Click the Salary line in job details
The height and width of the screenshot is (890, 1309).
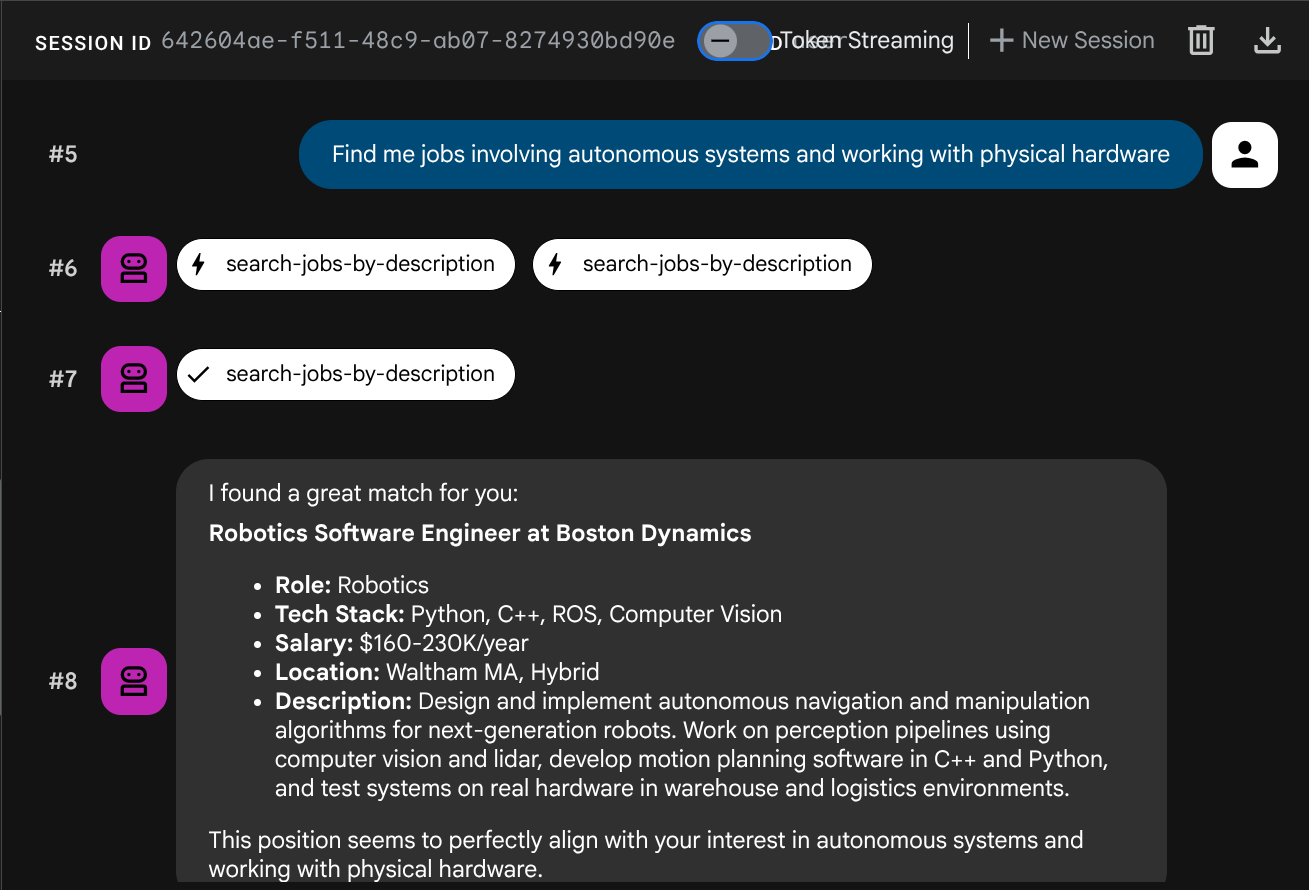click(402, 643)
